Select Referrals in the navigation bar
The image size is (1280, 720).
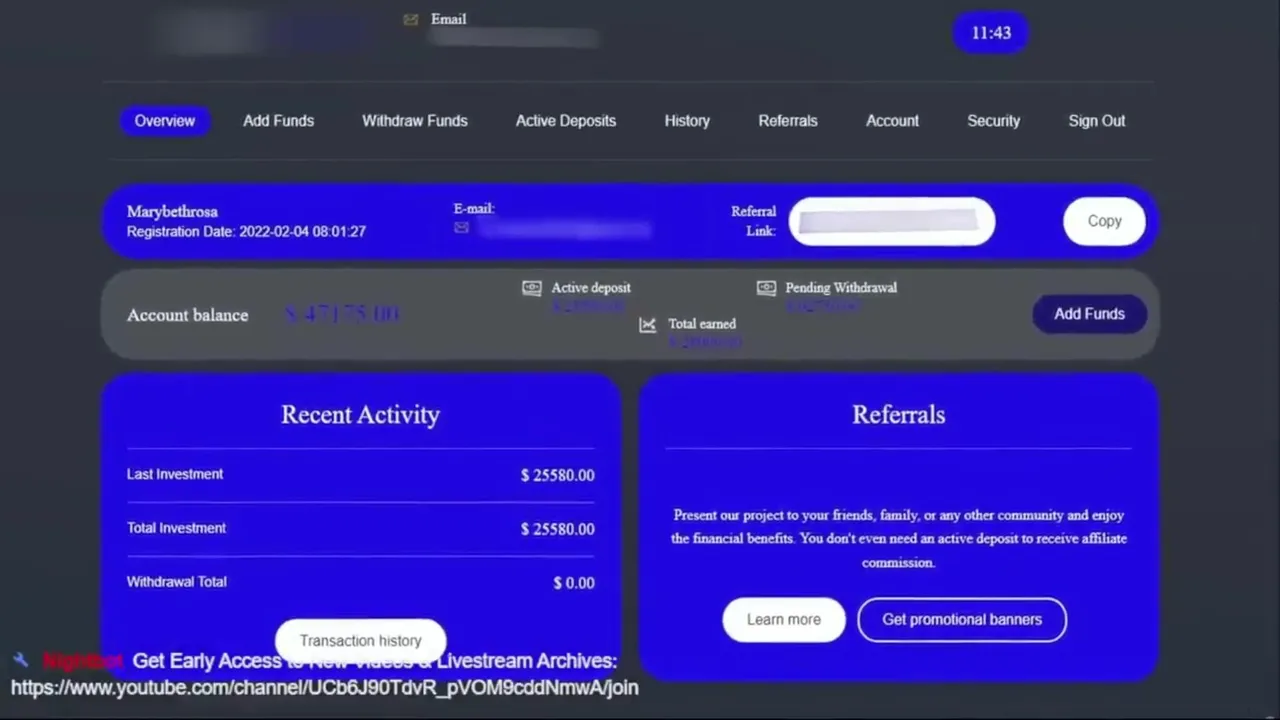(788, 121)
